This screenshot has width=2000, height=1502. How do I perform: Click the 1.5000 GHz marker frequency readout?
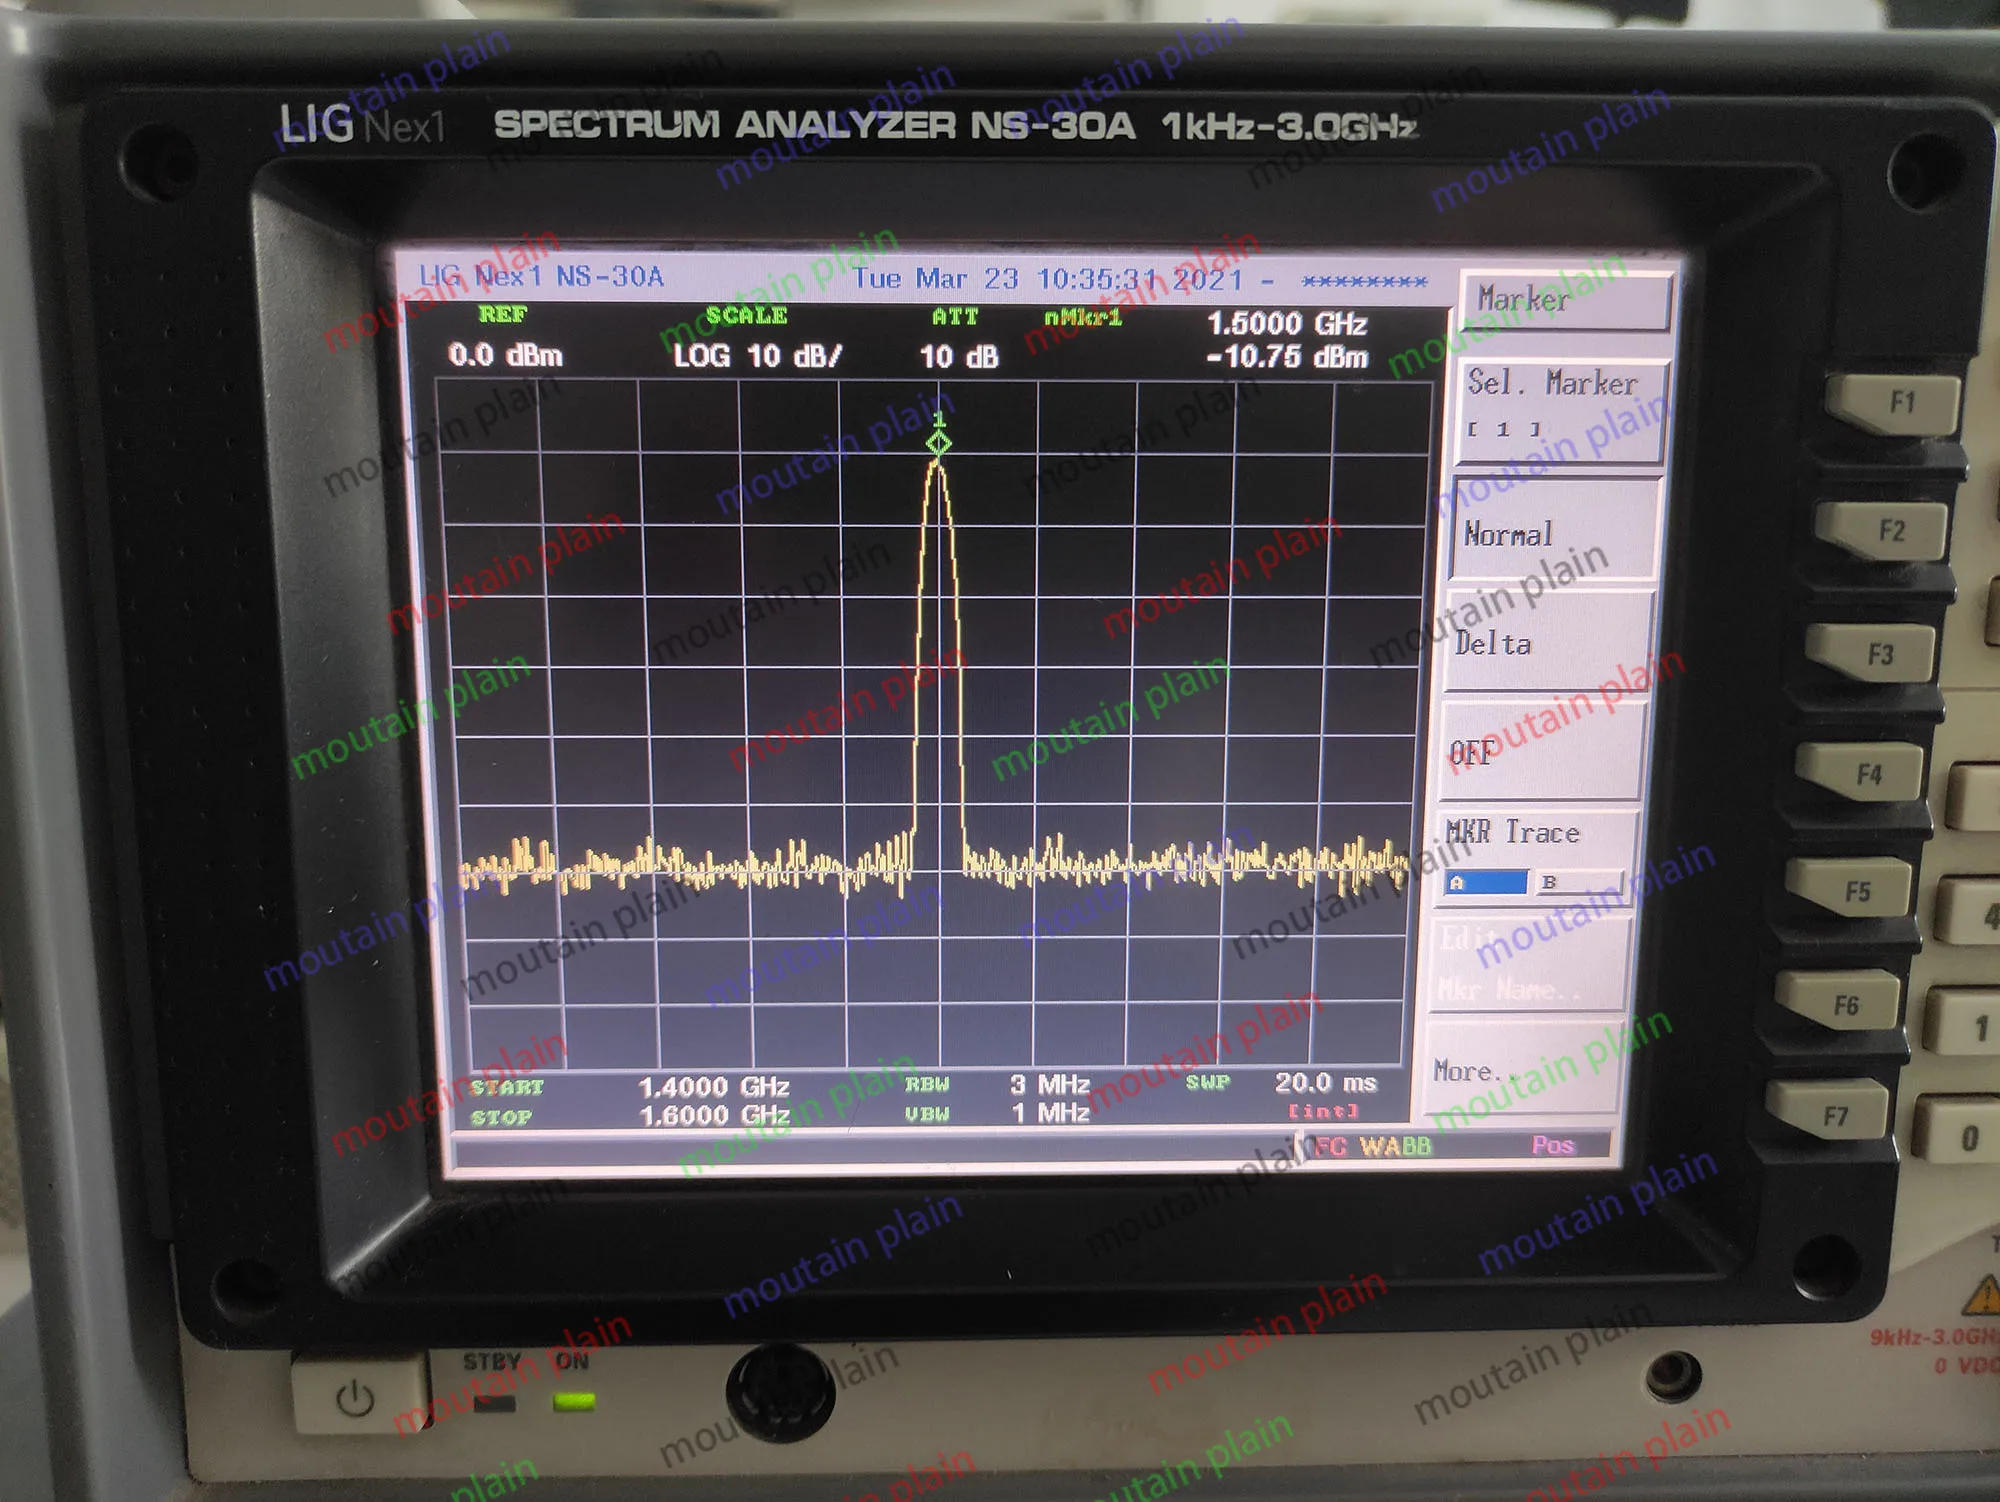(x=1287, y=324)
